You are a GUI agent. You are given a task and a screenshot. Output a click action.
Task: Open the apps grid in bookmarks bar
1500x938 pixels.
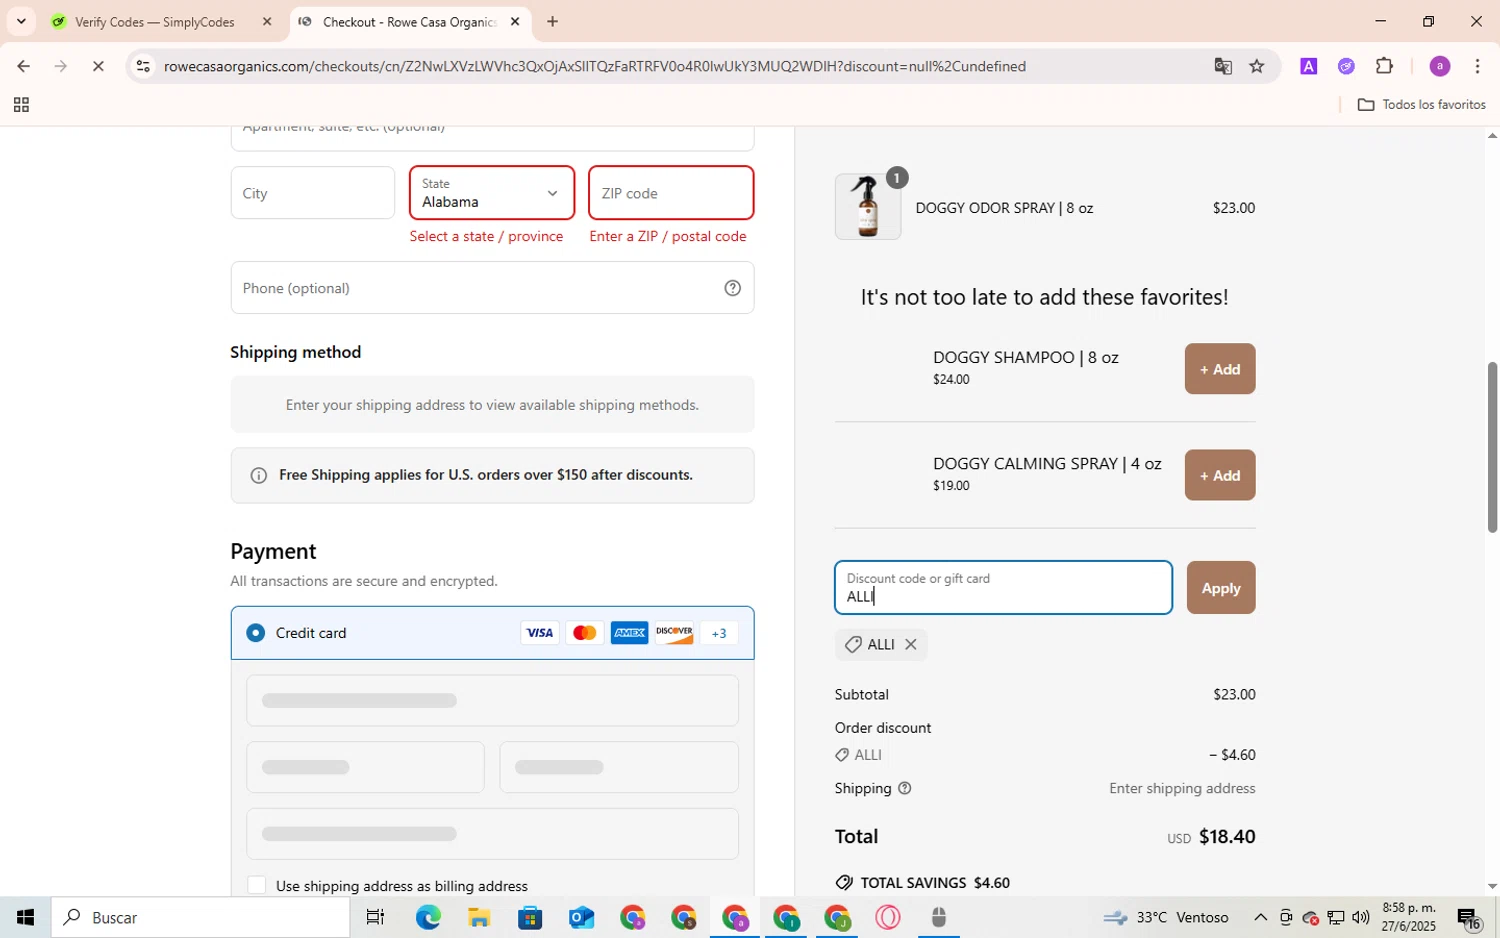(x=21, y=105)
